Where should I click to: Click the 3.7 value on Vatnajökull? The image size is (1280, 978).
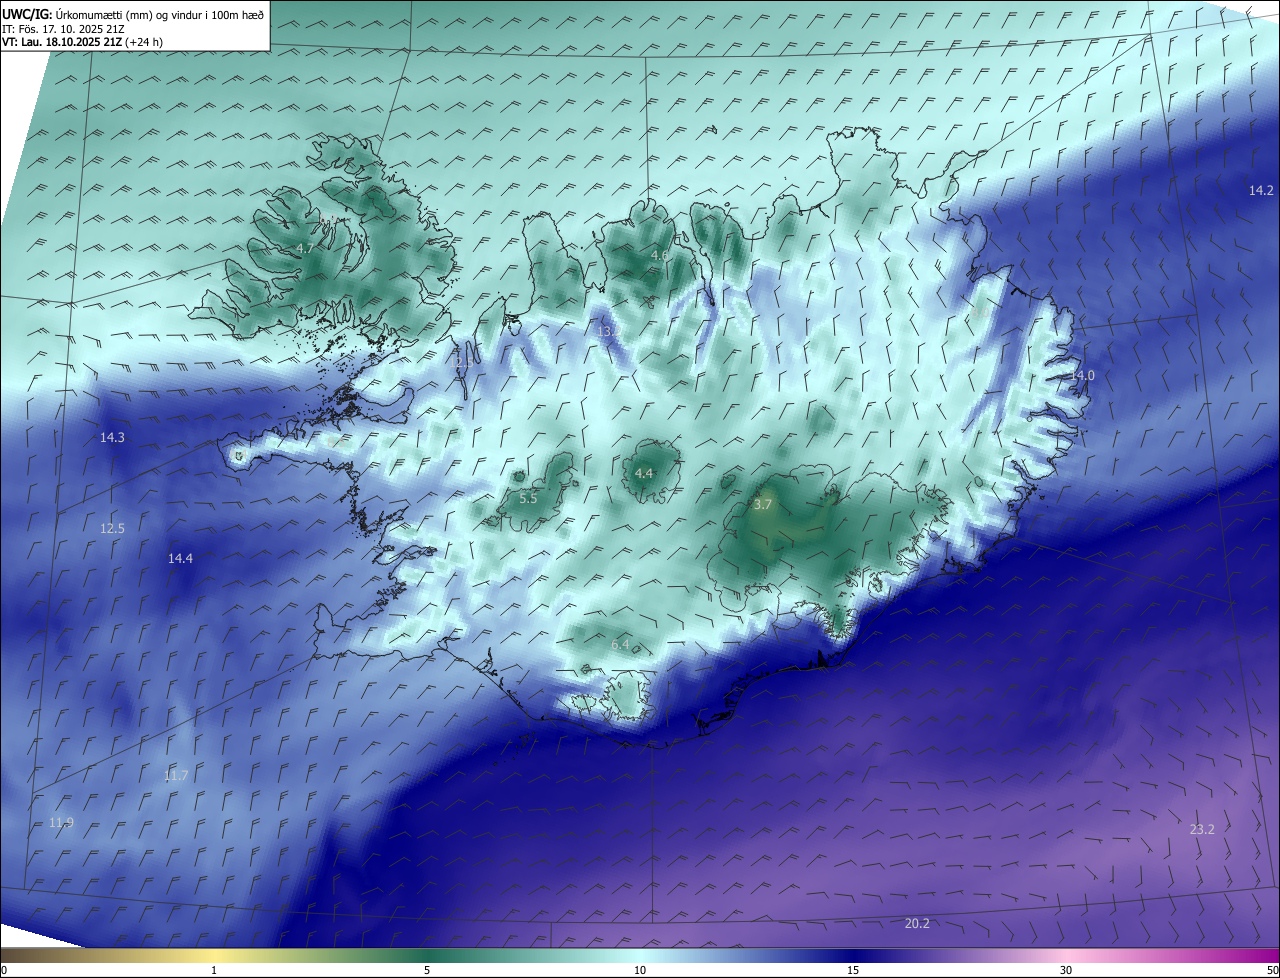tap(763, 505)
